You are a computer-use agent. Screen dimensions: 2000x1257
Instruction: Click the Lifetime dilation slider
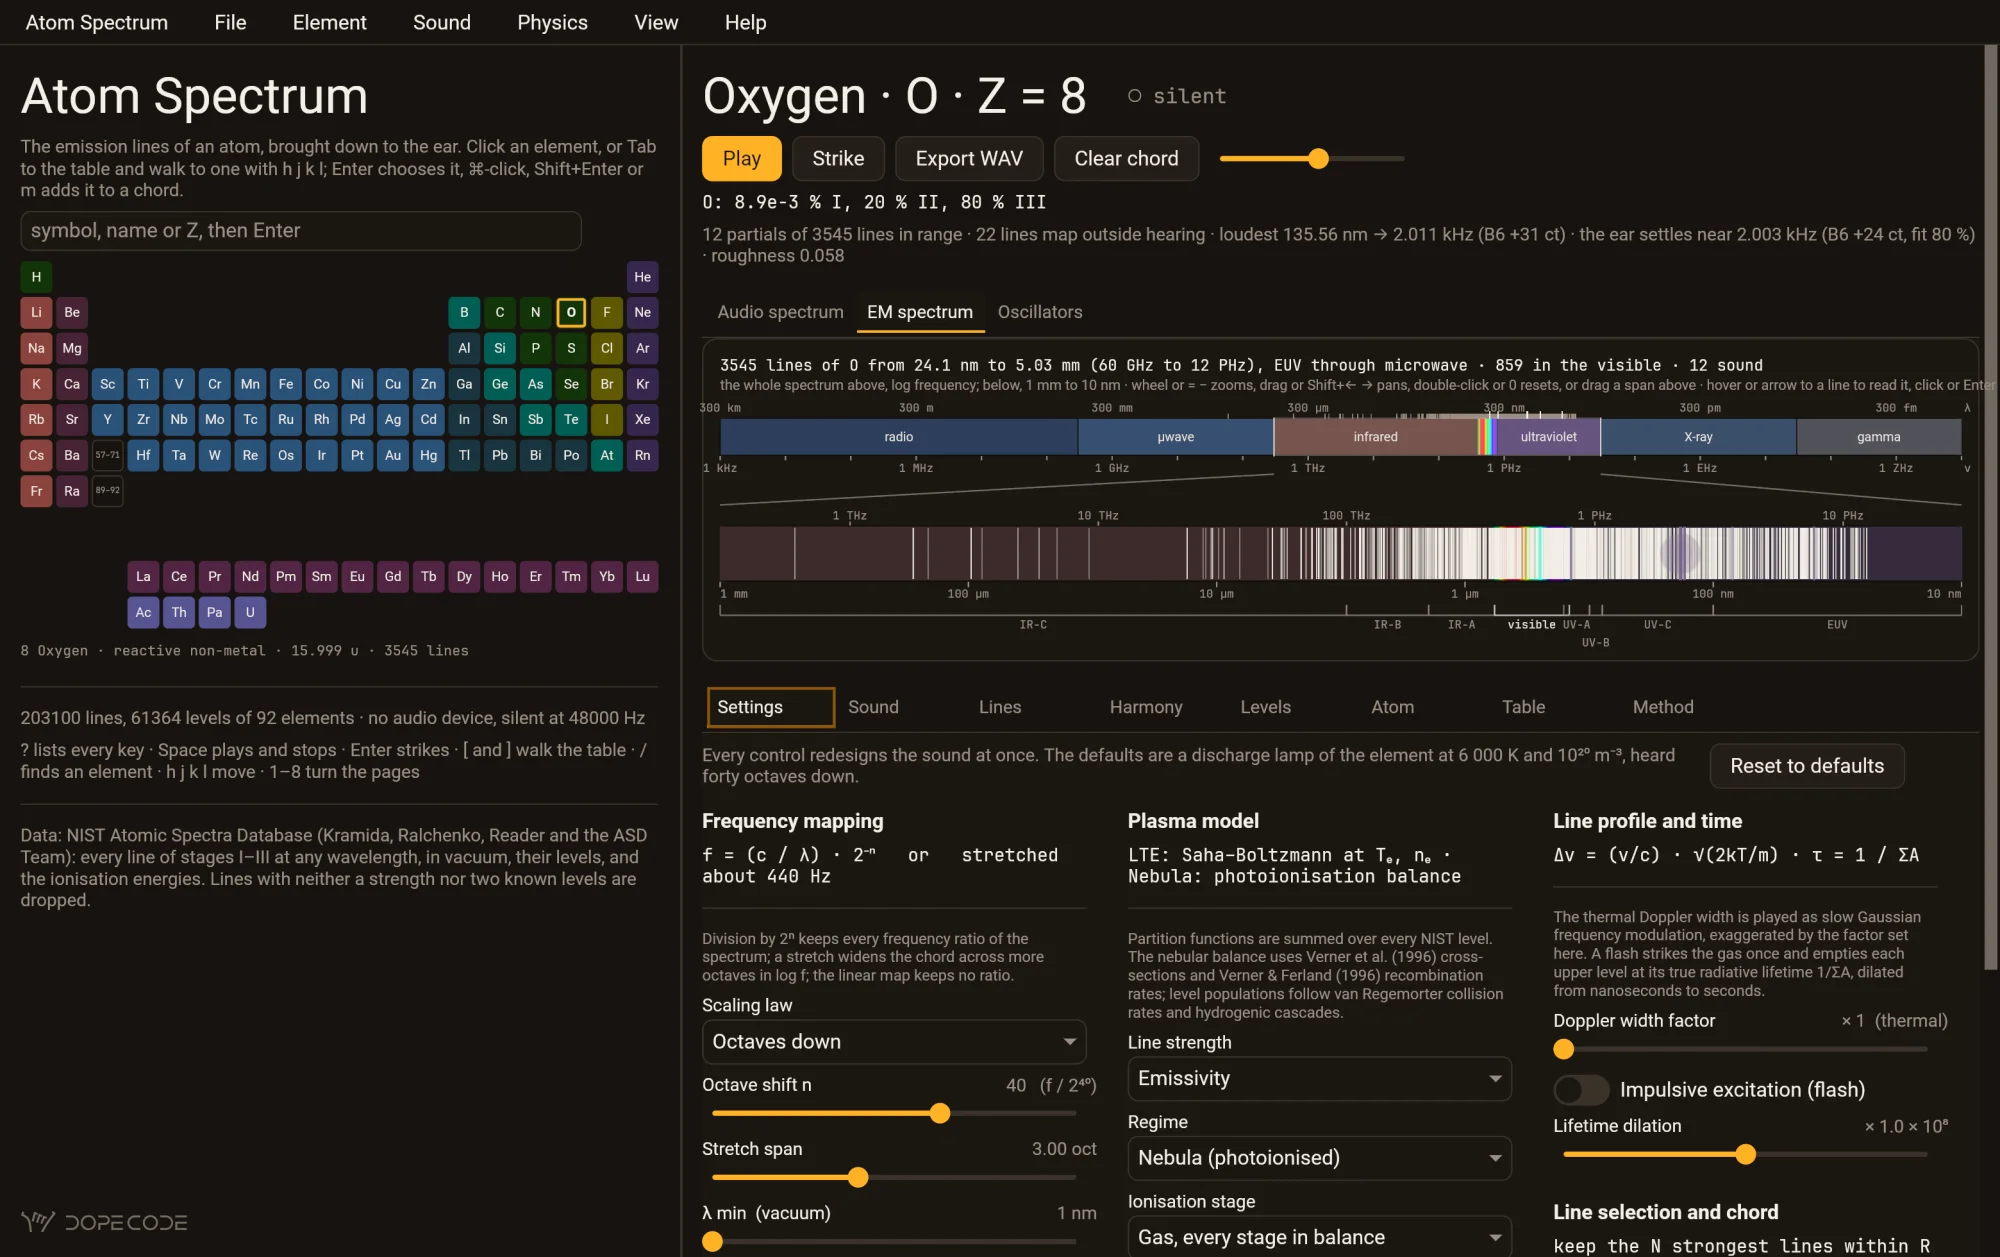1745,1154
